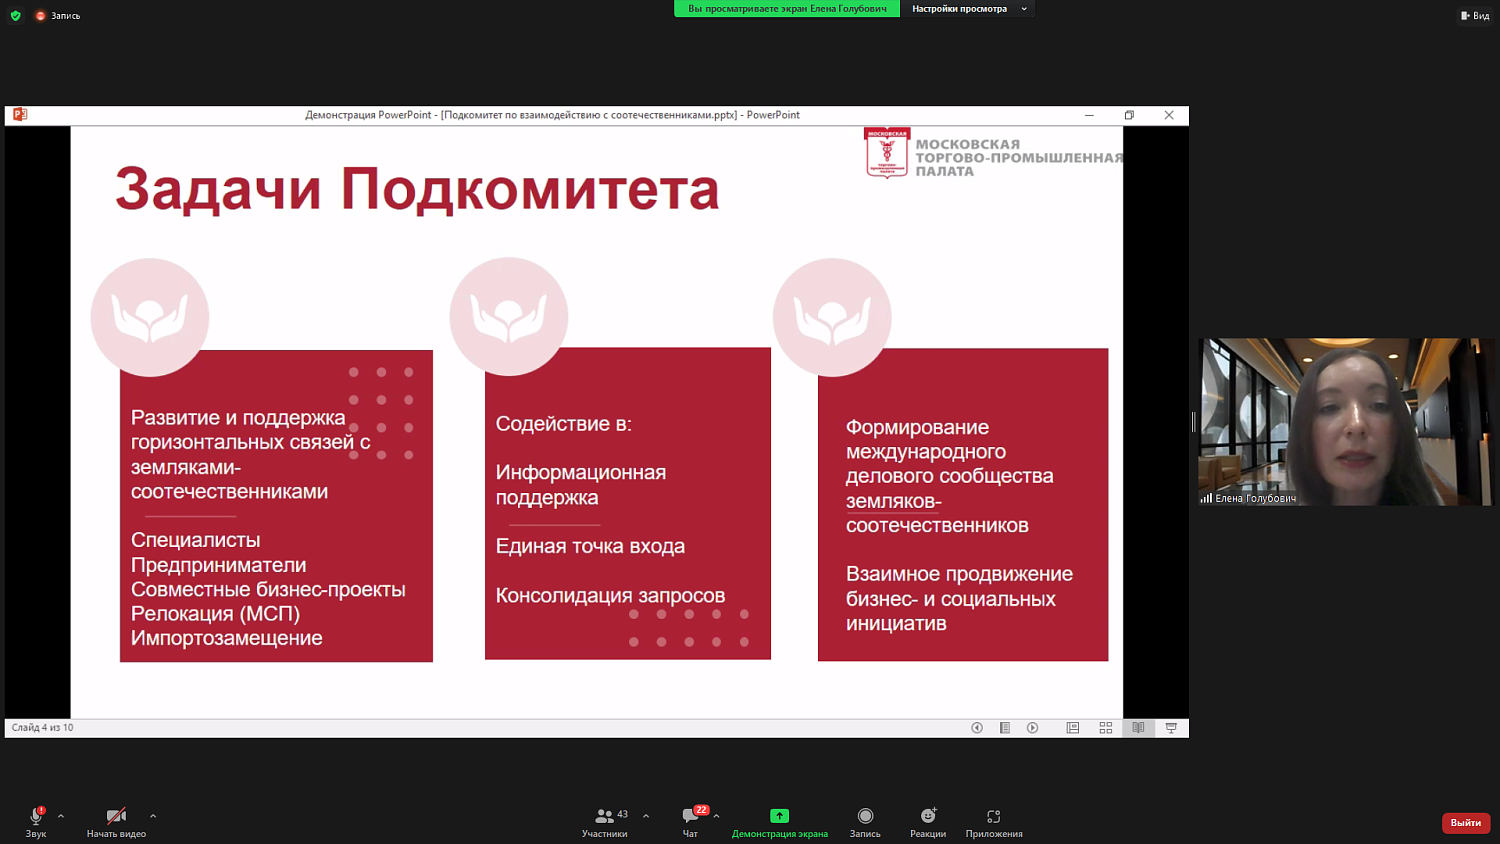1500x844 pixels.
Task: Click the Запись indicator at top left
Action: (55, 15)
